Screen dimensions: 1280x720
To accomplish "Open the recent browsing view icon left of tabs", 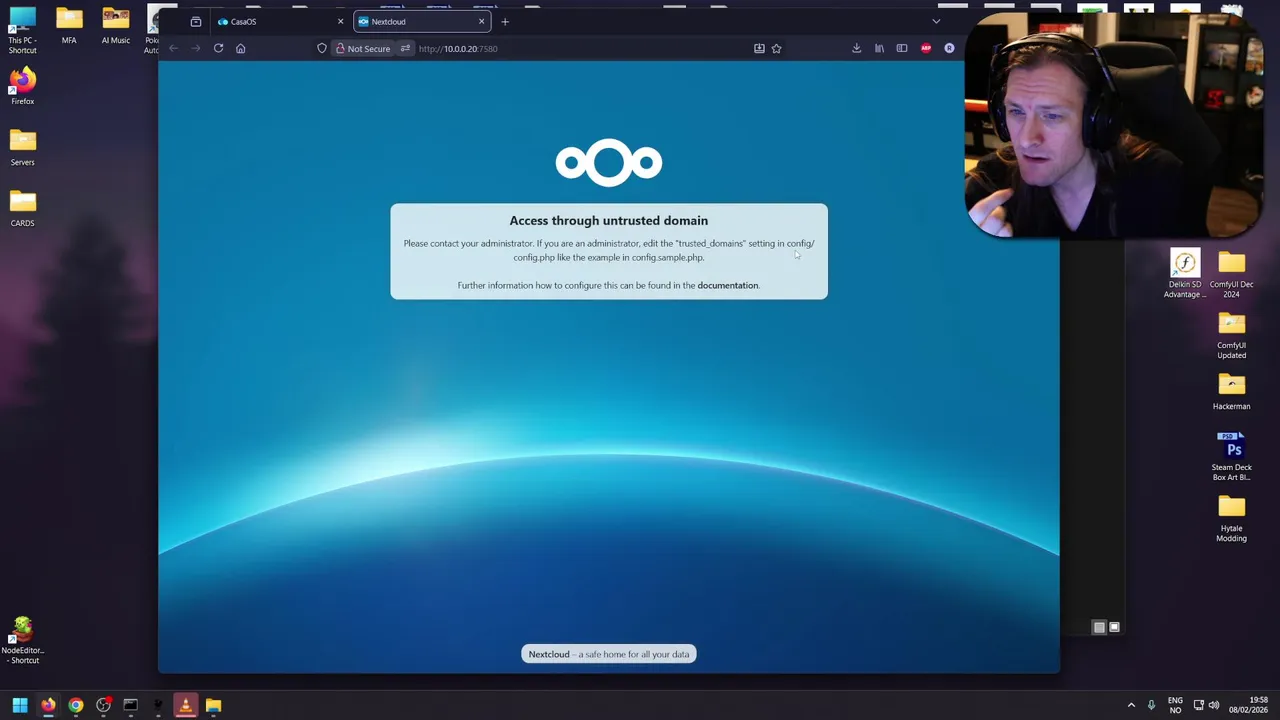I will pyautogui.click(x=196, y=21).
